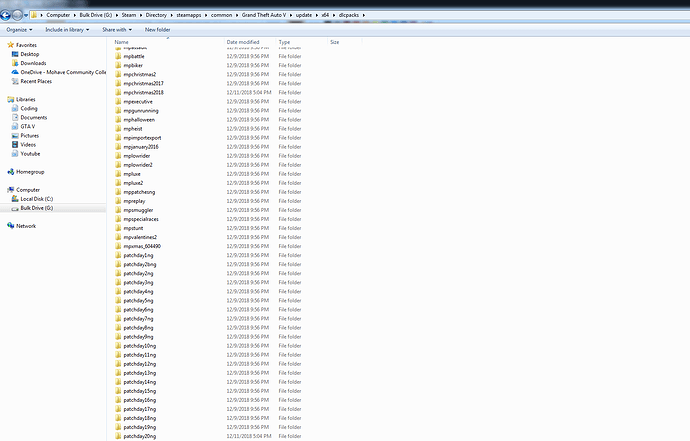Screen dimensions: 690x441
Task: Select the Libraries node icon
Action: pos(11,99)
